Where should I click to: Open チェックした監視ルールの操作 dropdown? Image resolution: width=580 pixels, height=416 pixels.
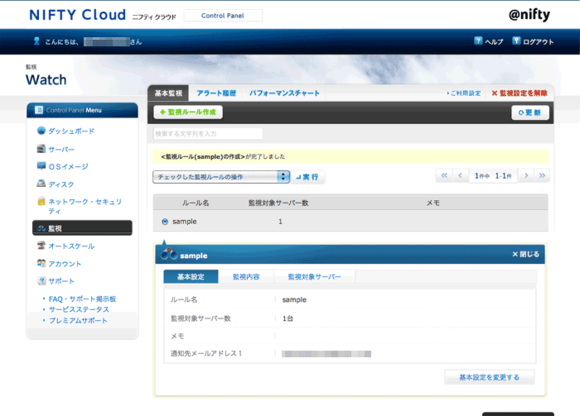221,177
